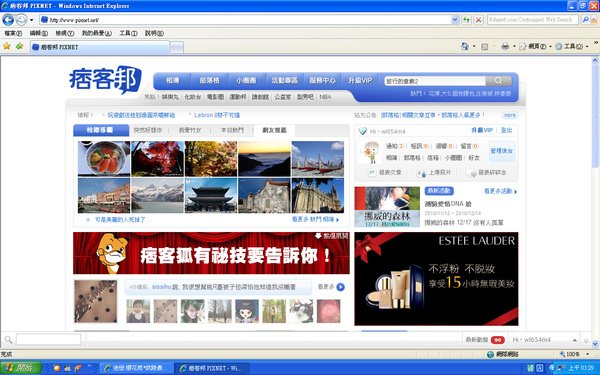This screenshot has width=600, height=375.
Task: Click the Add to Favorites icon
Action: click(x=20, y=46)
